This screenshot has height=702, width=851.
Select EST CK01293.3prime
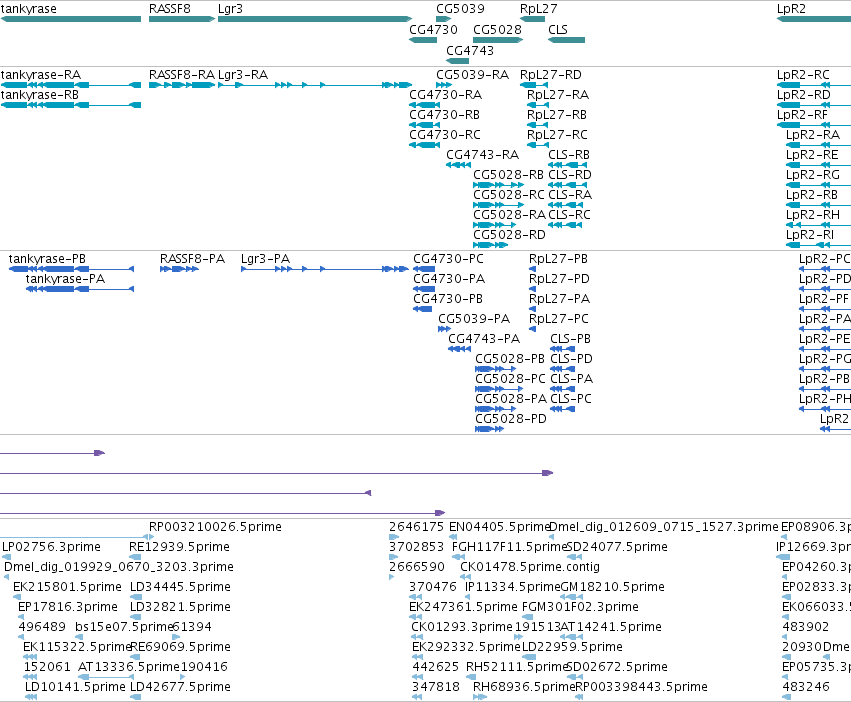click(x=462, y=627)
